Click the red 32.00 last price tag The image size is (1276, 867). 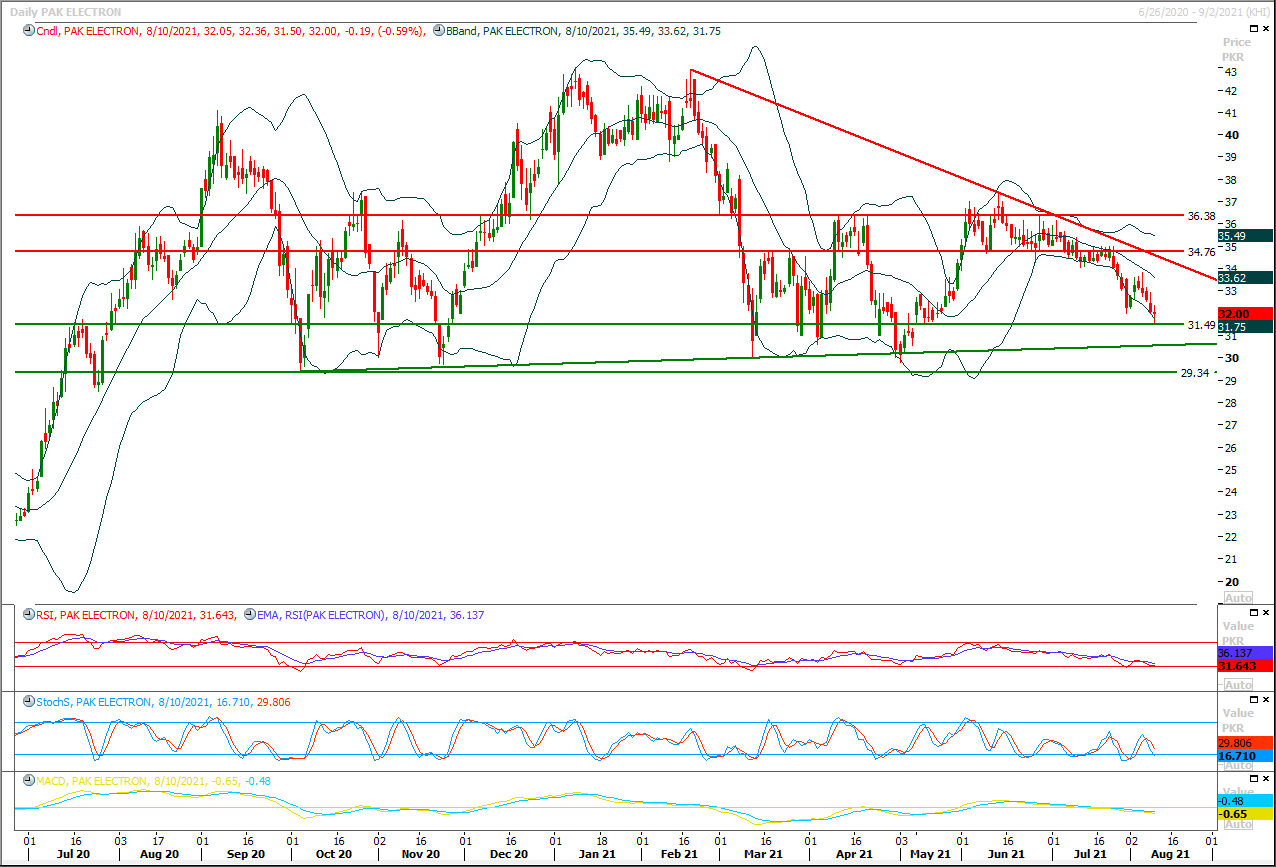click(1244, 314)
